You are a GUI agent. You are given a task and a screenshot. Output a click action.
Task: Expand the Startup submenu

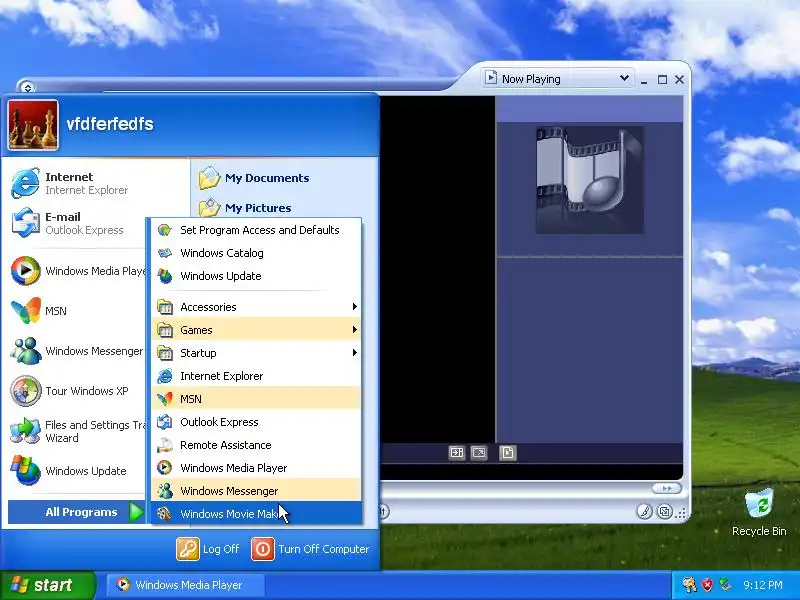click(x=256, y=353)
